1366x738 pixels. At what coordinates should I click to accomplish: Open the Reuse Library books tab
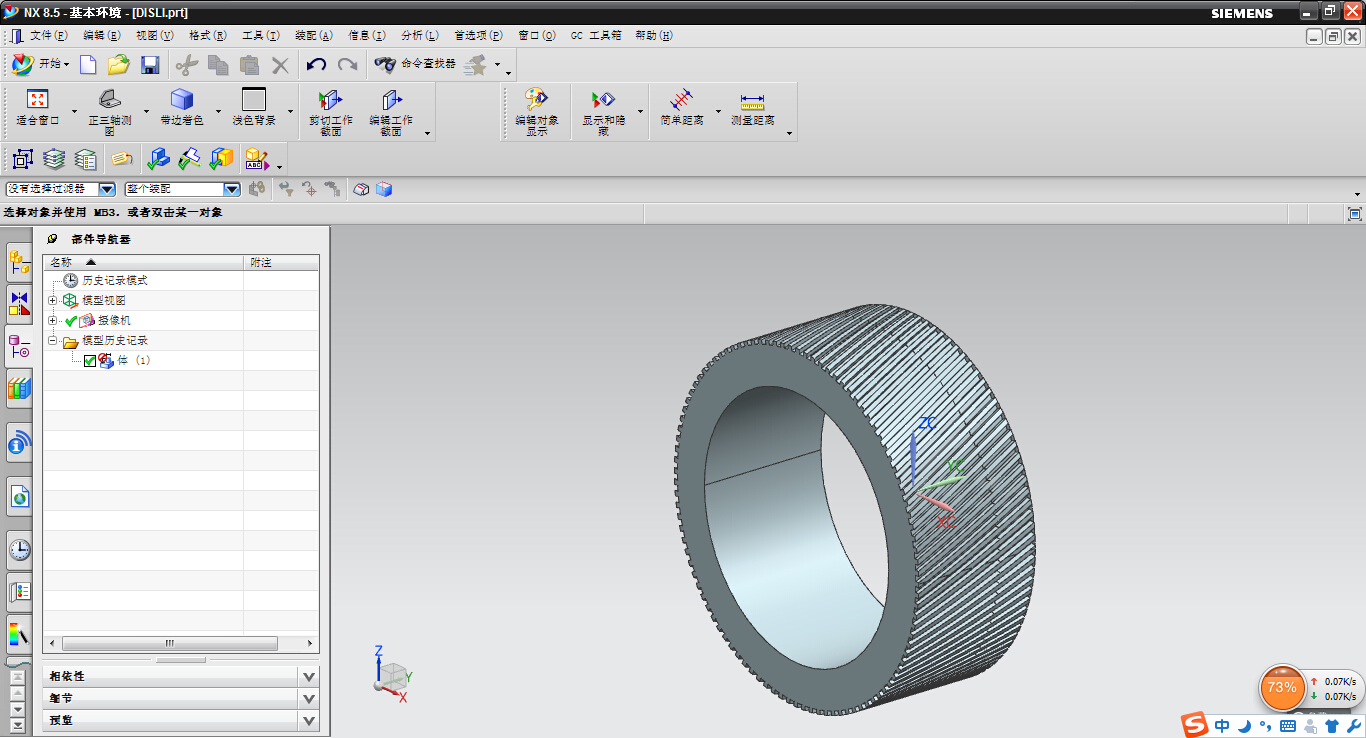pyautogui.click(x=19, y=388)
